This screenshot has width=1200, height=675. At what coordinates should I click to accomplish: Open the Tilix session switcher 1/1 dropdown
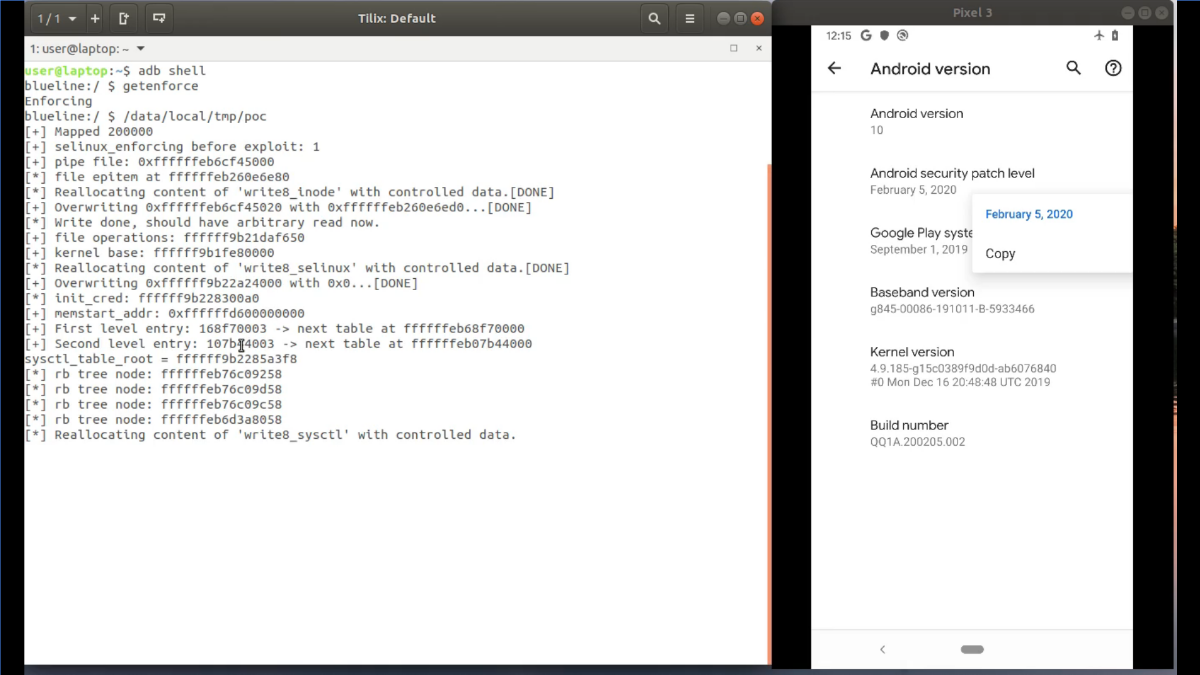[x=56, y=18]
